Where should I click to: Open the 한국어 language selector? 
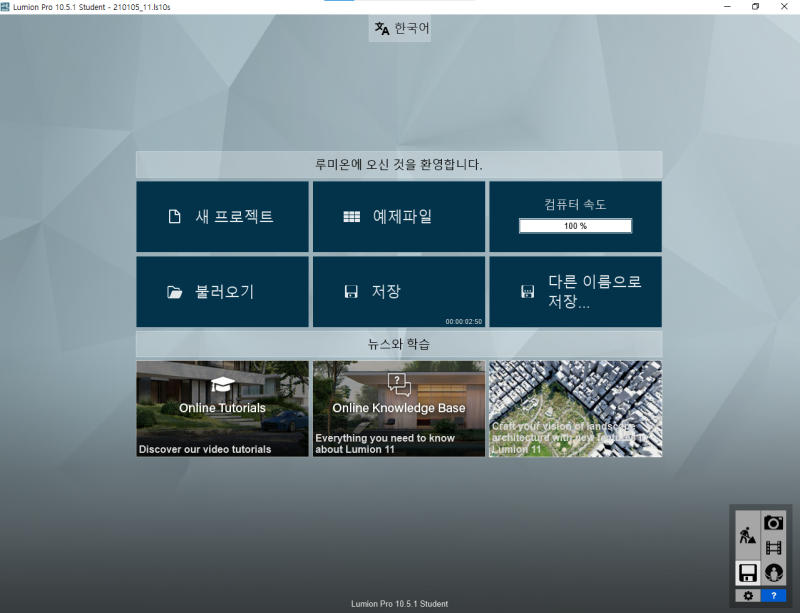[400, 29]
